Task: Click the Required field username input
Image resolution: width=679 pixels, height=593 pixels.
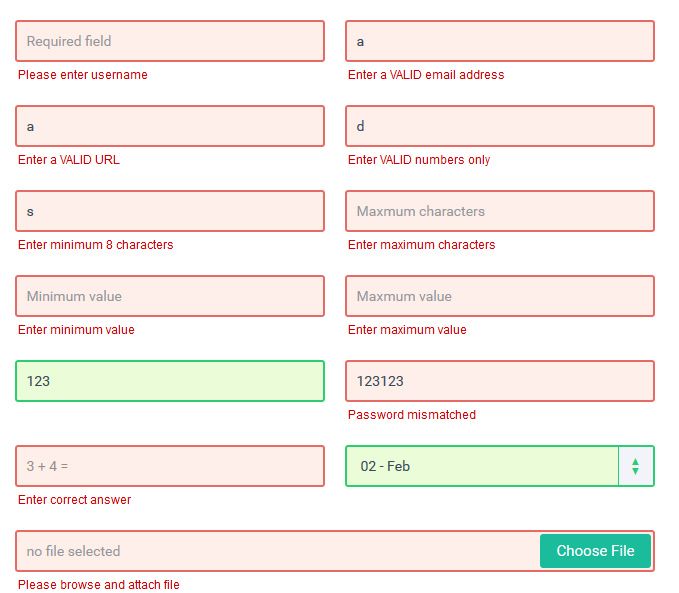Action: coord(170,41)
